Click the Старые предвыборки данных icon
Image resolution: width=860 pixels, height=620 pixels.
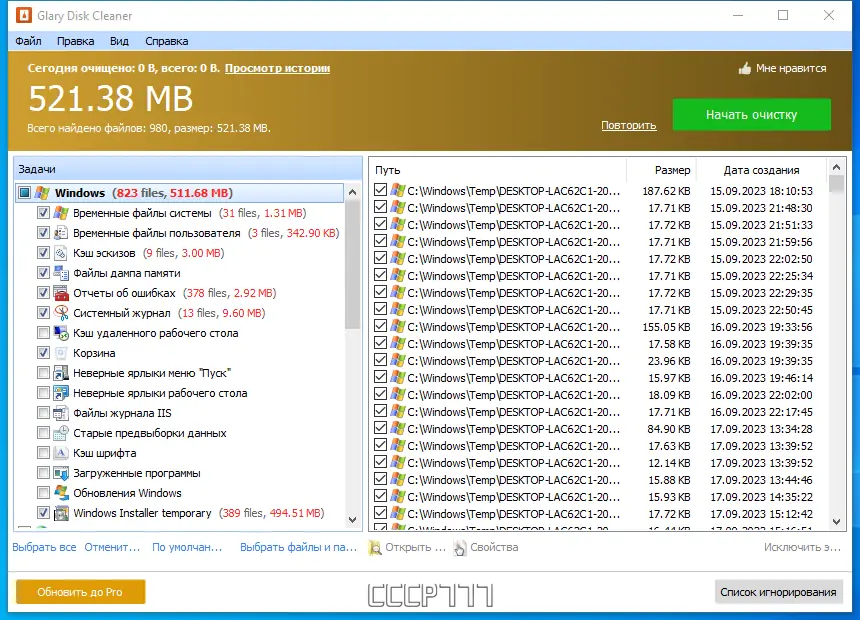click(x=61, y=433)
